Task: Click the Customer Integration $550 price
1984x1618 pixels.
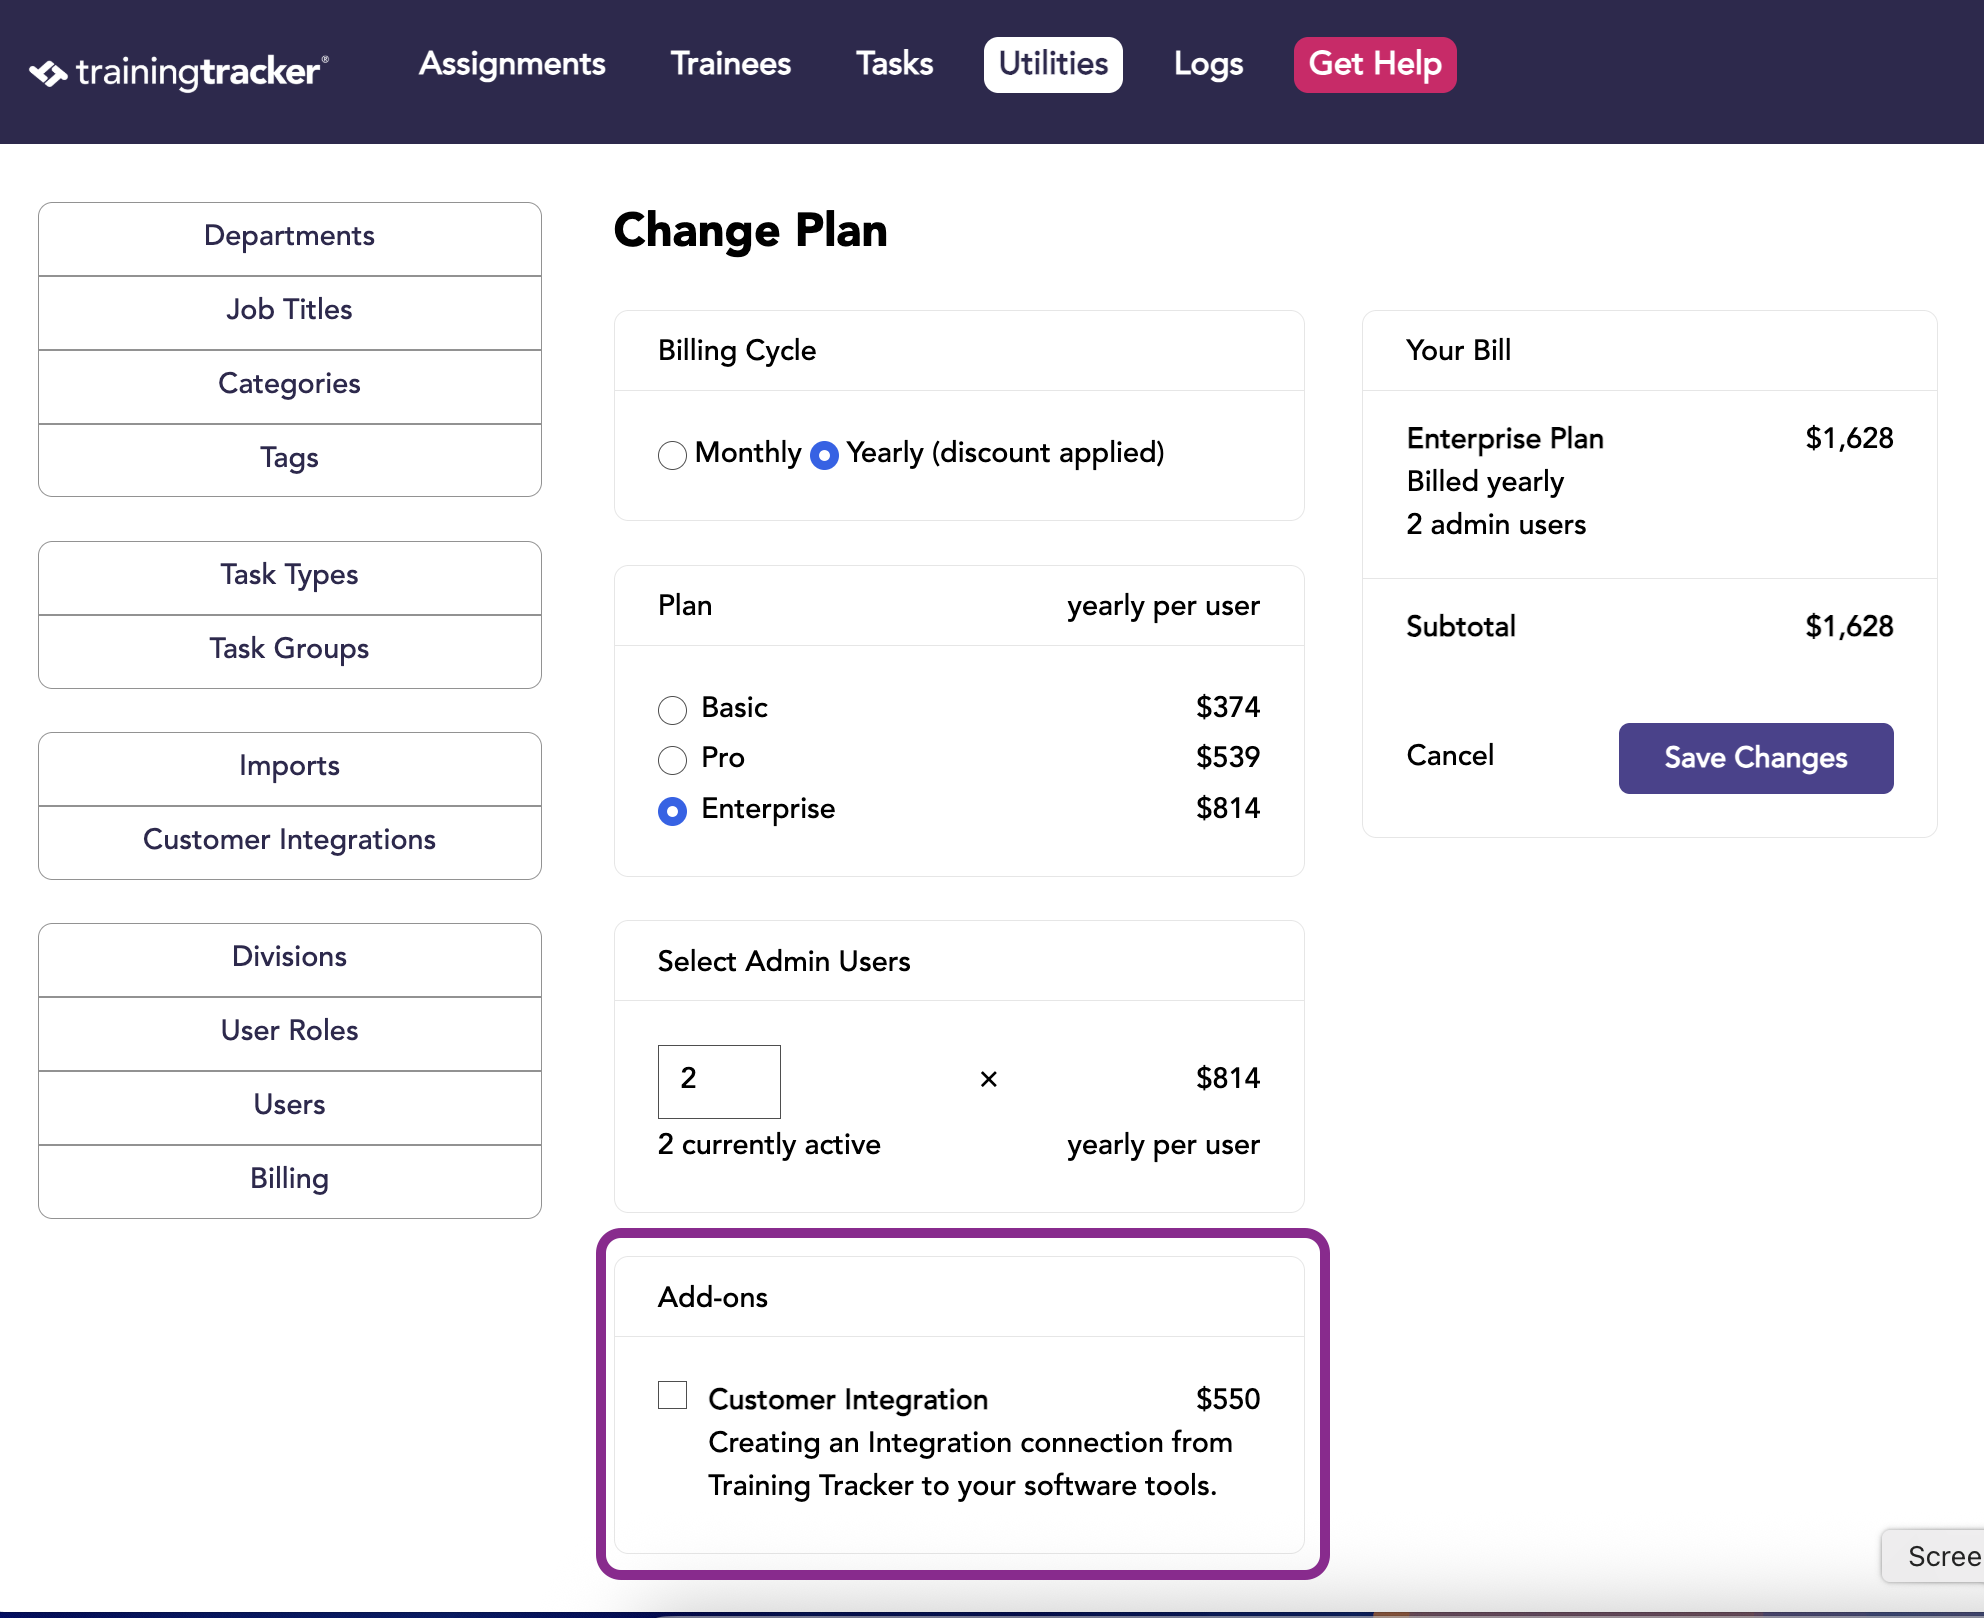Action: 1228,1399
